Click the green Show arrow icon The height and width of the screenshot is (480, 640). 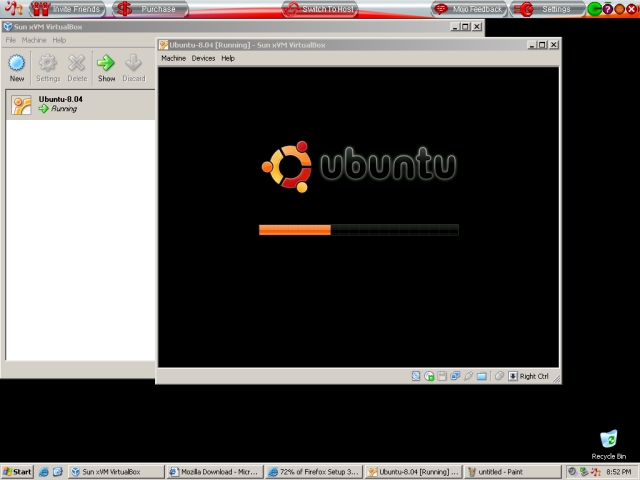106,63
